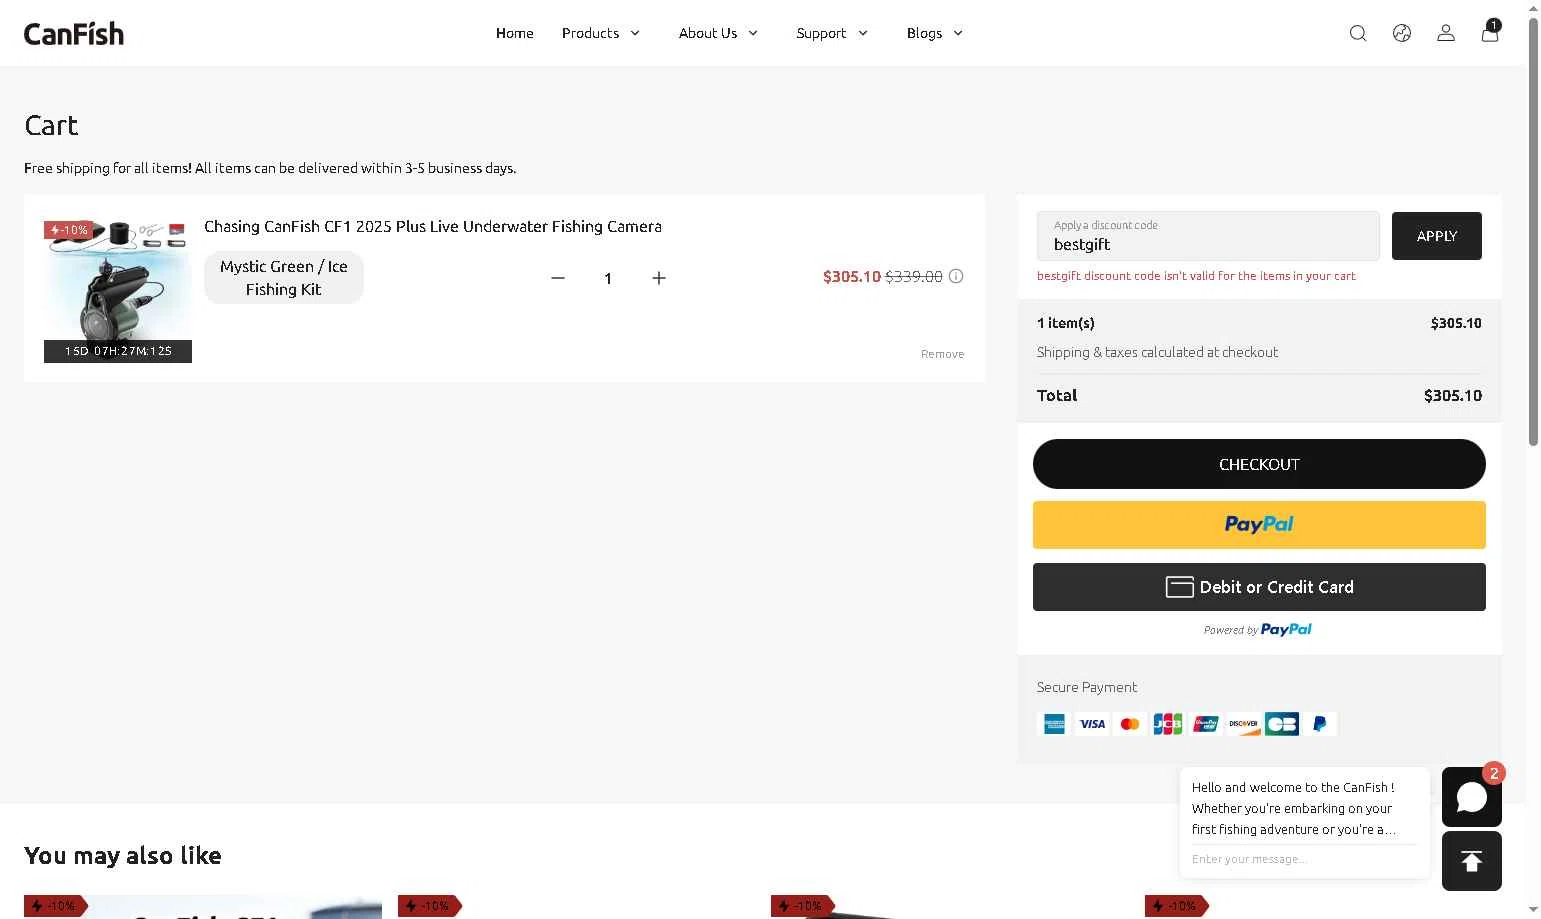Click the Powered by PayPal text
The width and height of the screenshot is (1541, 919).
point(1258,629)
